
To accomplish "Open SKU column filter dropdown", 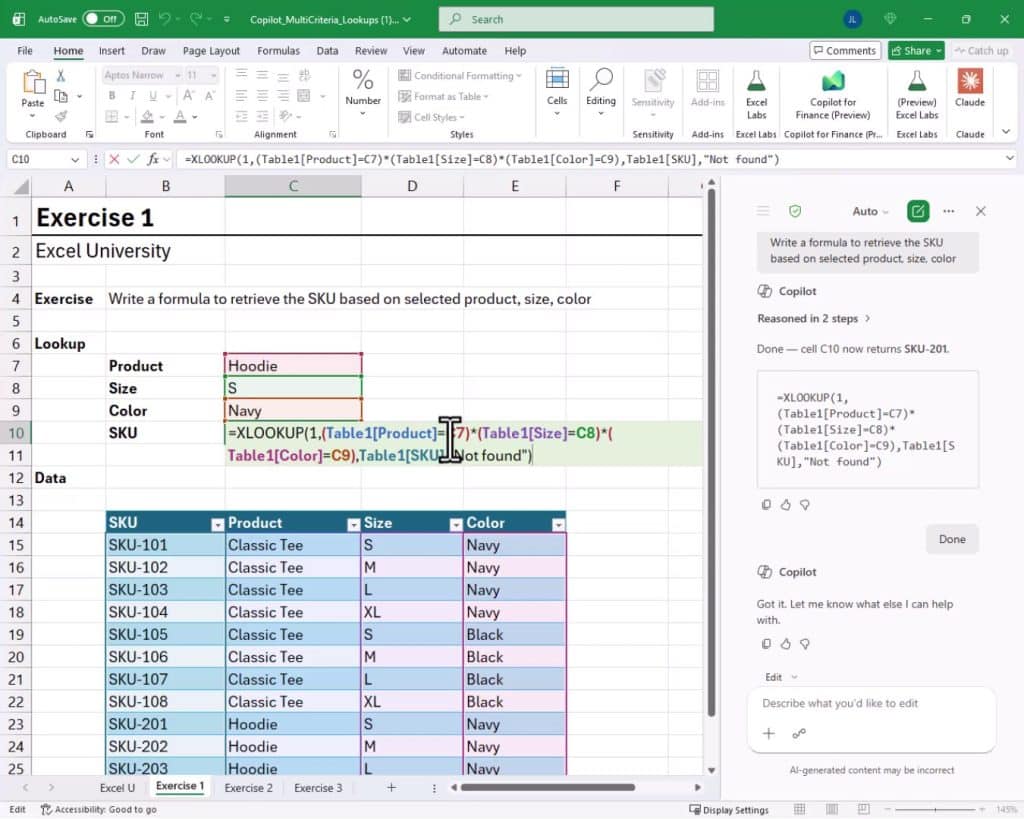I will tap(217, 524).
